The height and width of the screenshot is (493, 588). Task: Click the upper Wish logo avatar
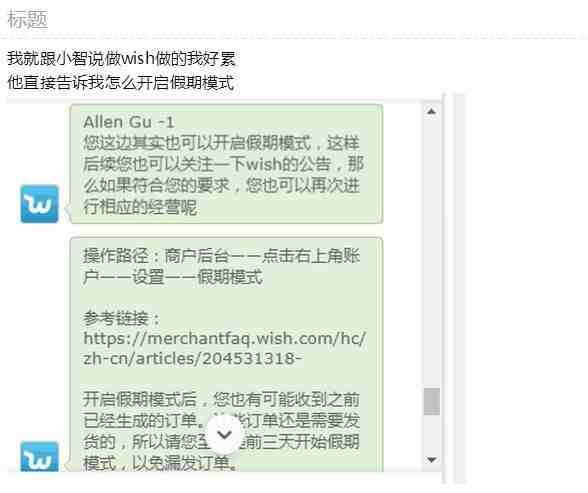39,204
